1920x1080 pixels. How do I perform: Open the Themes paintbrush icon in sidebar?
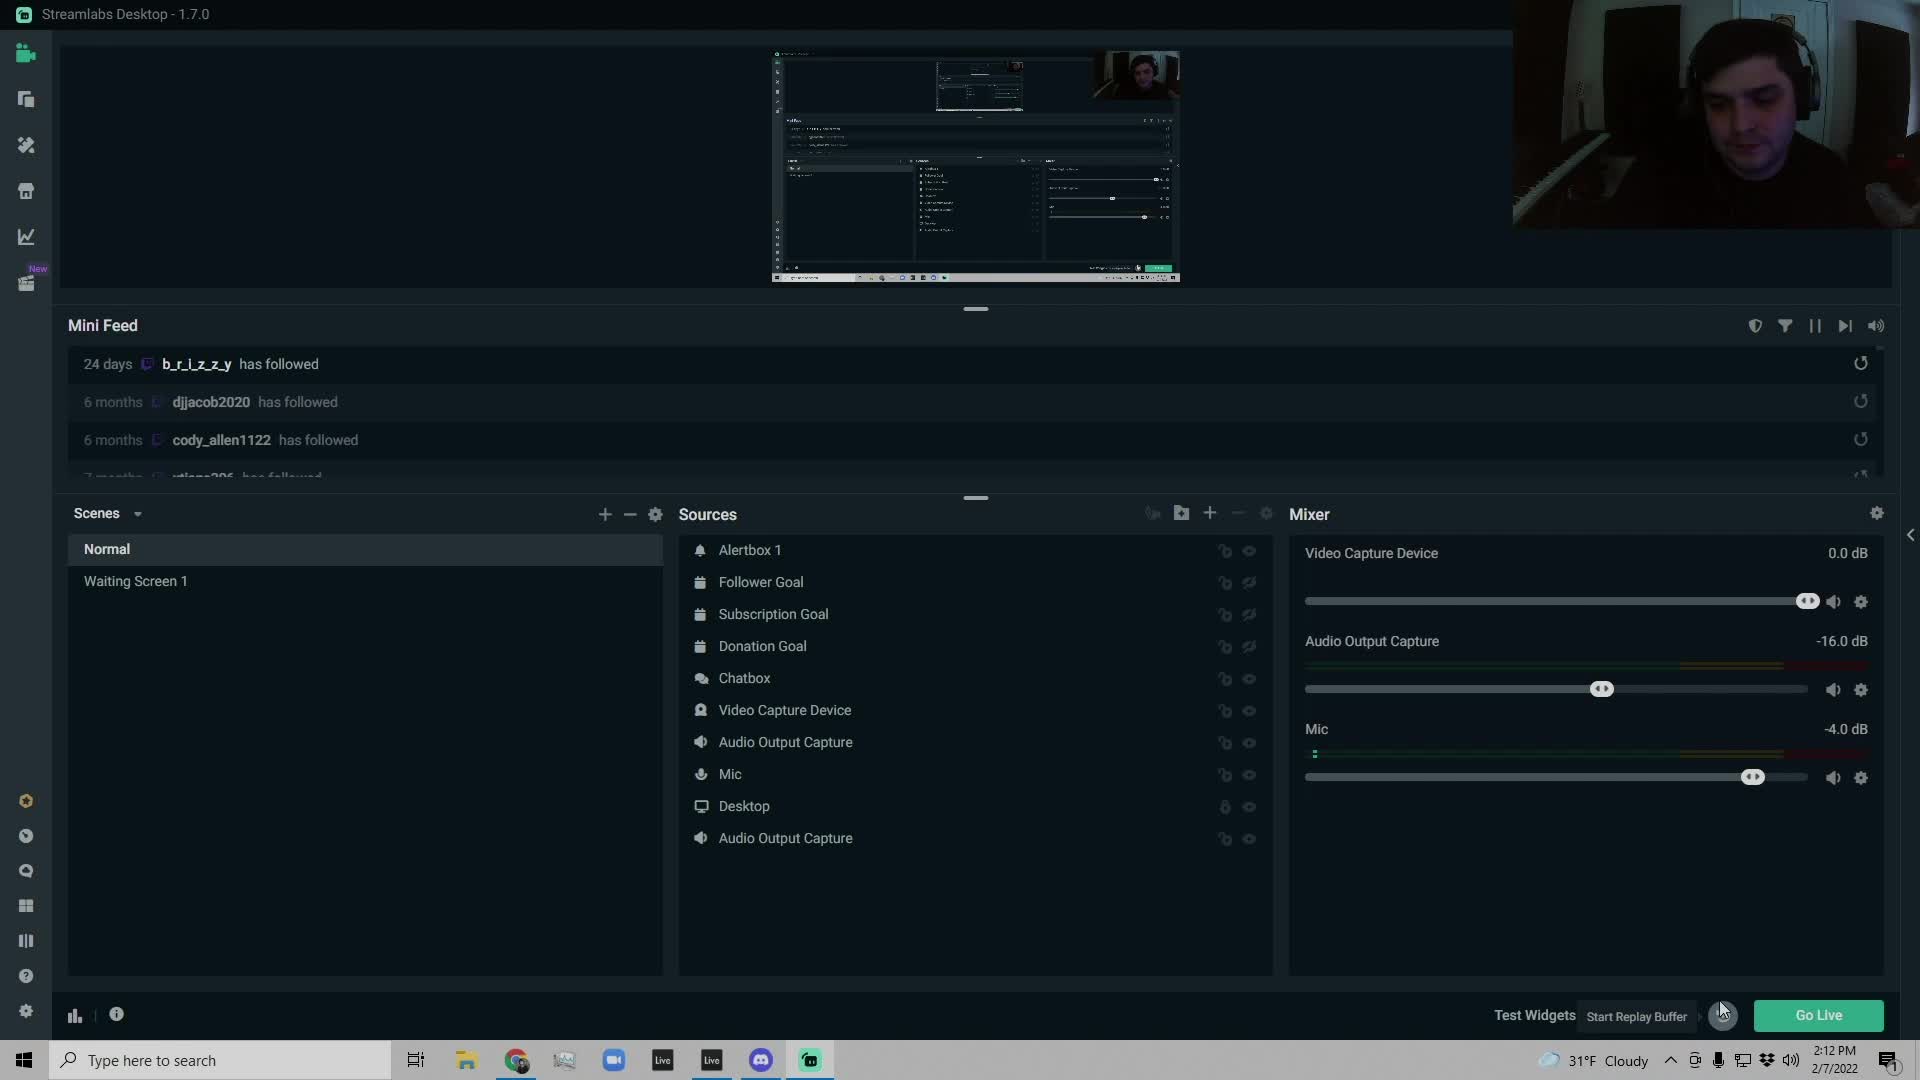tap(26, 145)
